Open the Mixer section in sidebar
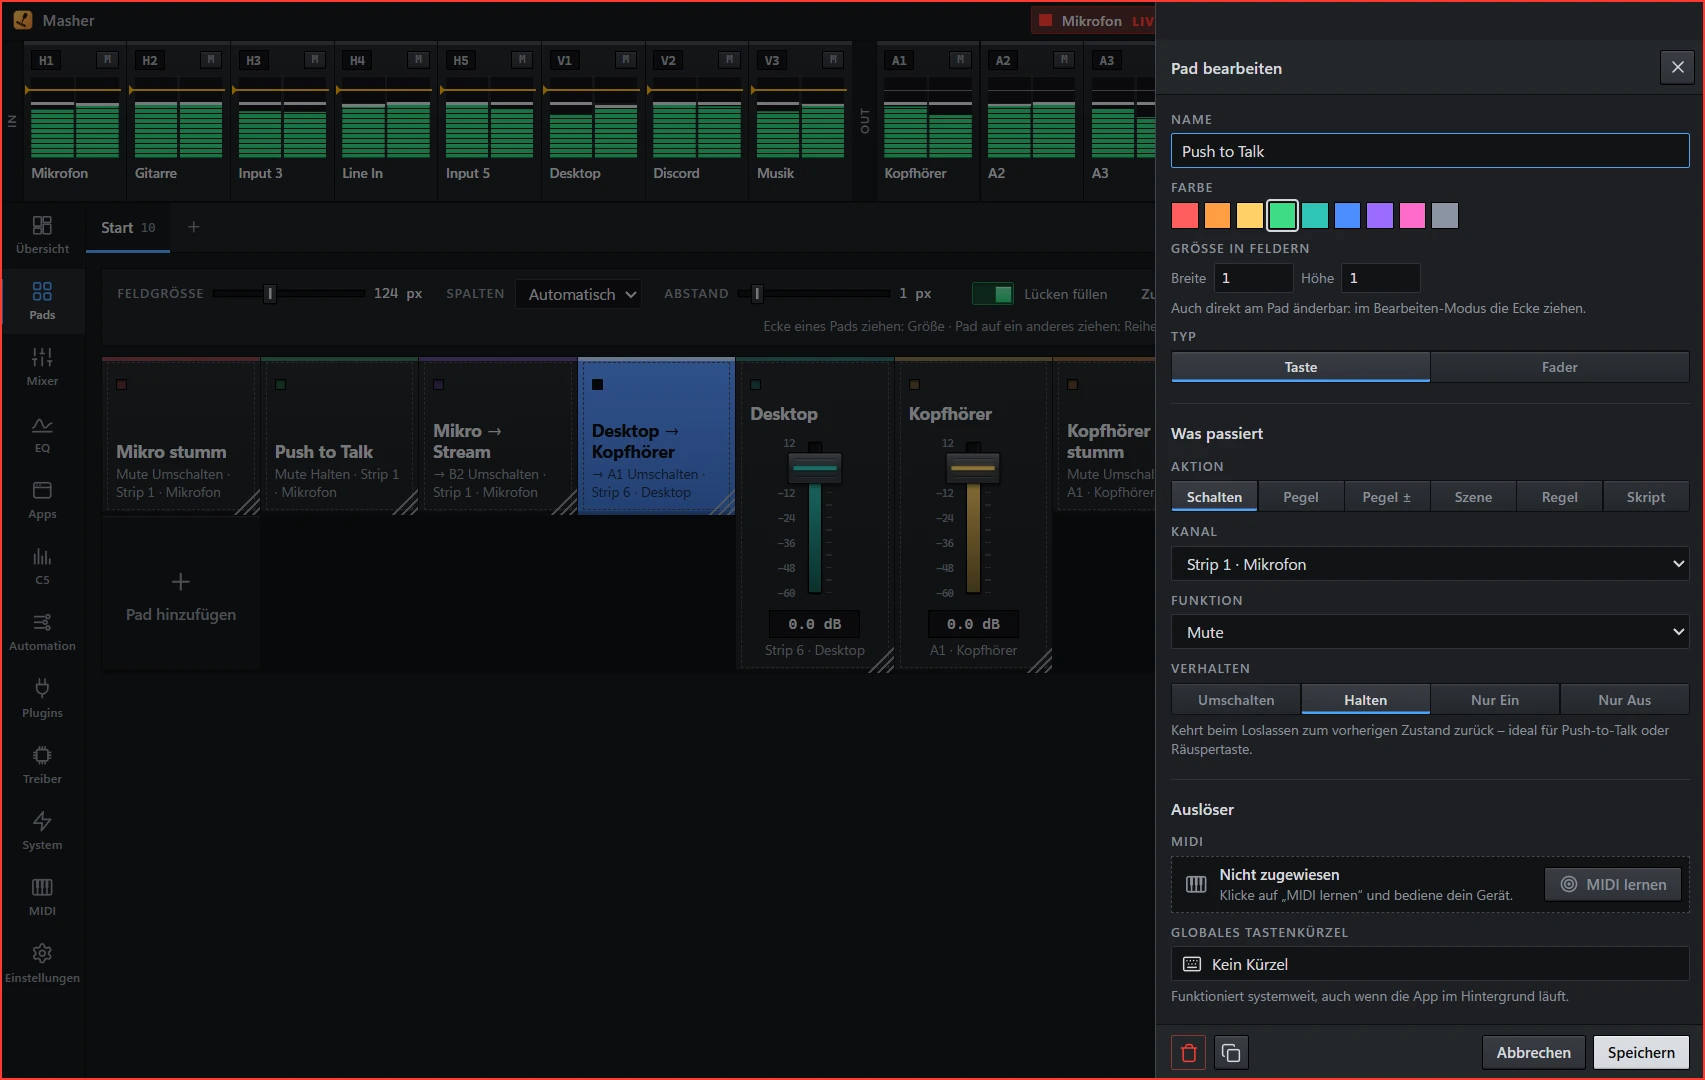Image resolution: width=1705 pixels, height=1080 pixels. (x=42, y=367)
